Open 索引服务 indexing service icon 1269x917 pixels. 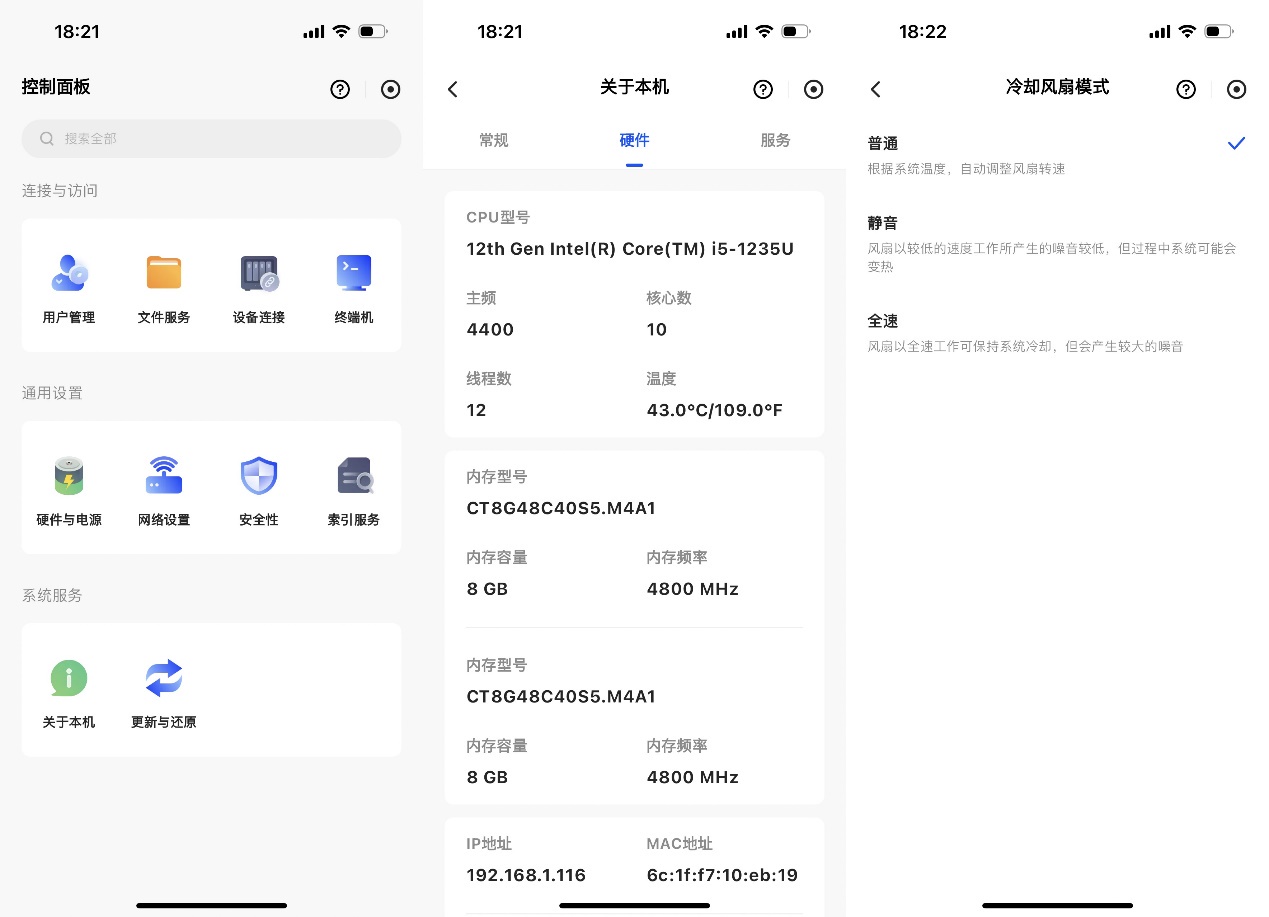(x=353, y=477)
